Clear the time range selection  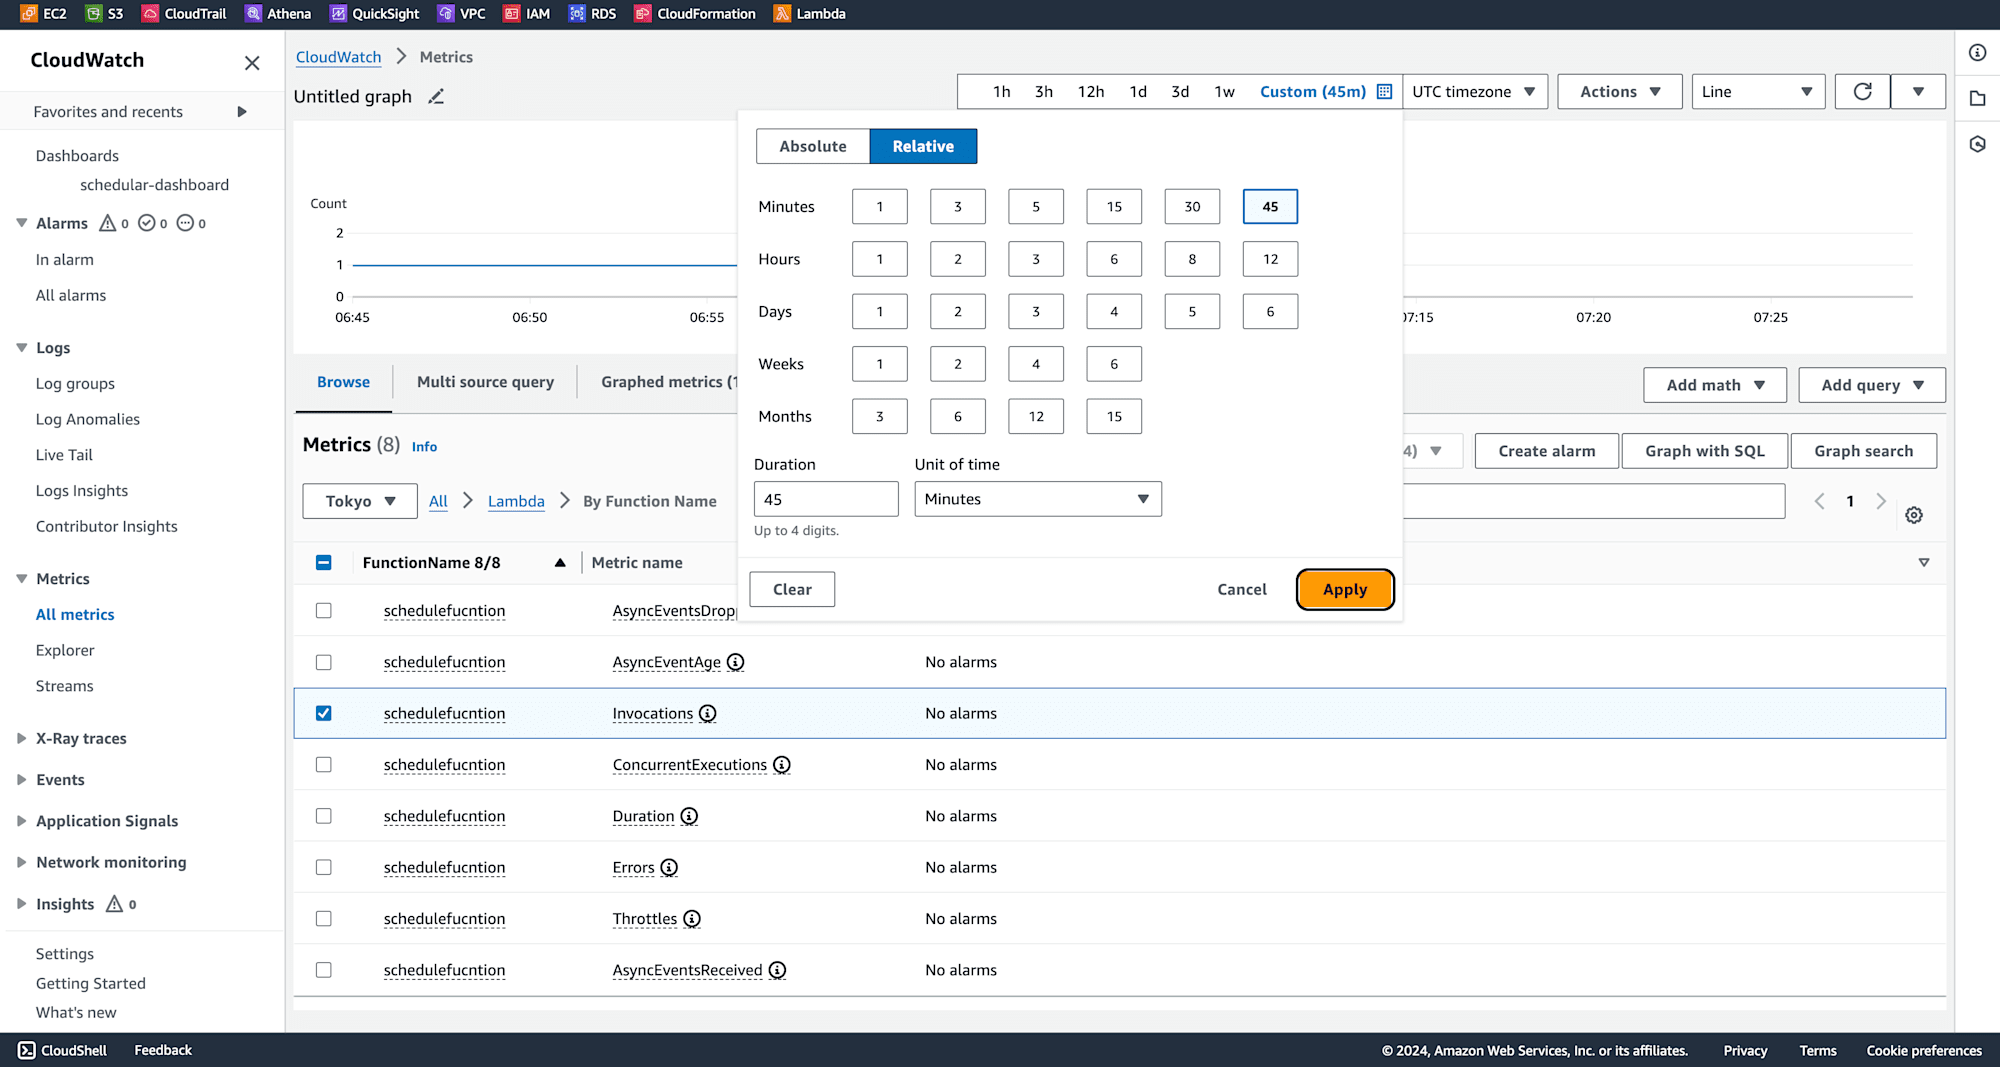(x=792, y=589)
